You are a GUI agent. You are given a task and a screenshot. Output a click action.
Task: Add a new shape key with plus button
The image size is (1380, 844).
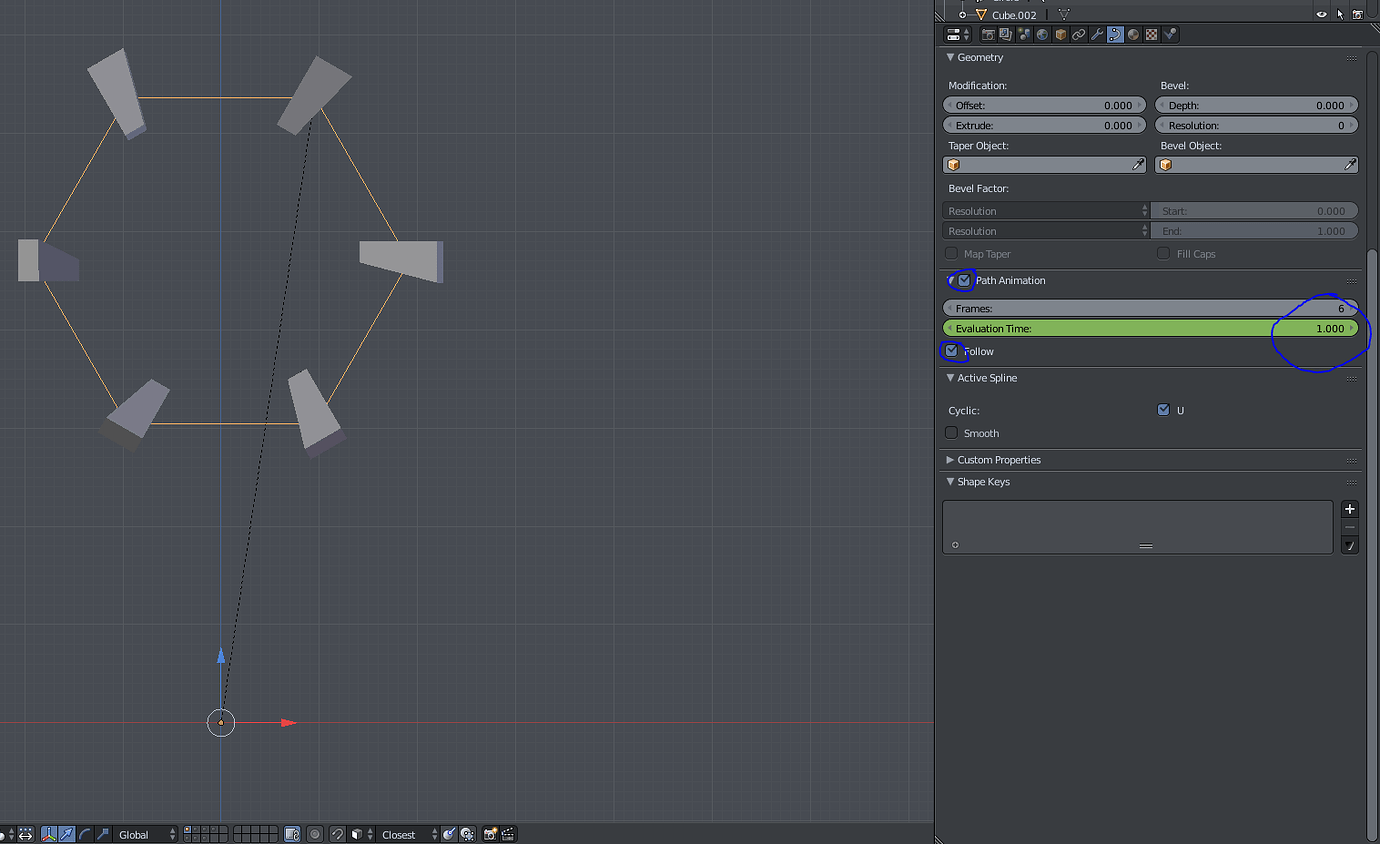(1350, 509)
